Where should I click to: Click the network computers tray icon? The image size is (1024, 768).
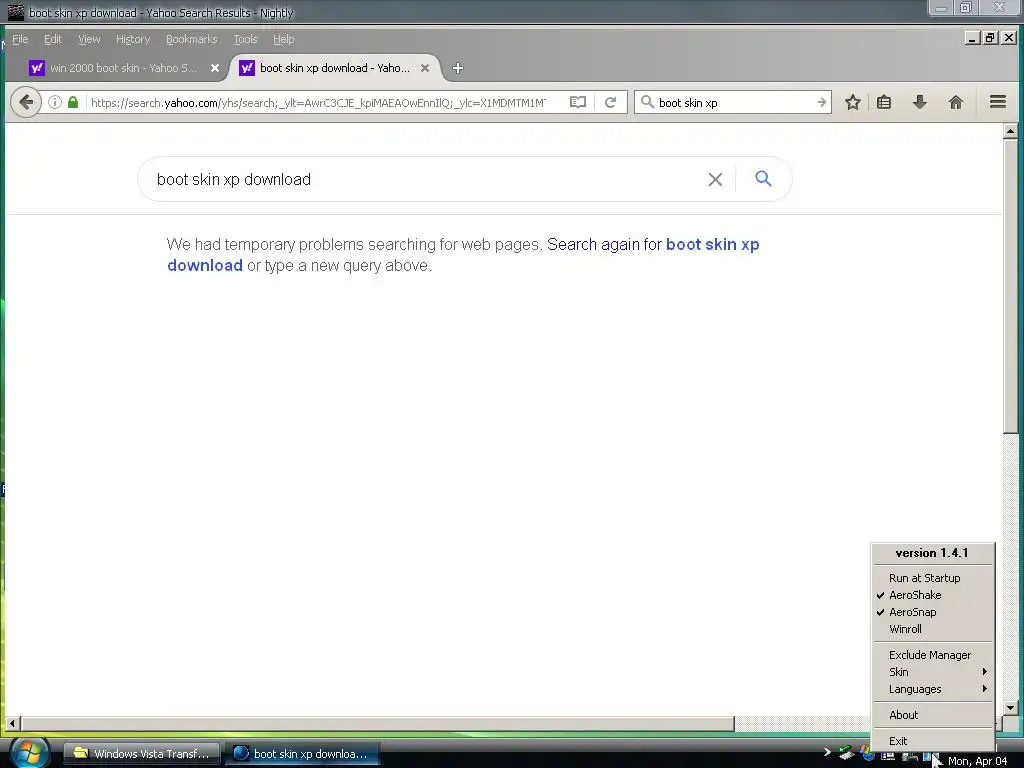point(910,757)
